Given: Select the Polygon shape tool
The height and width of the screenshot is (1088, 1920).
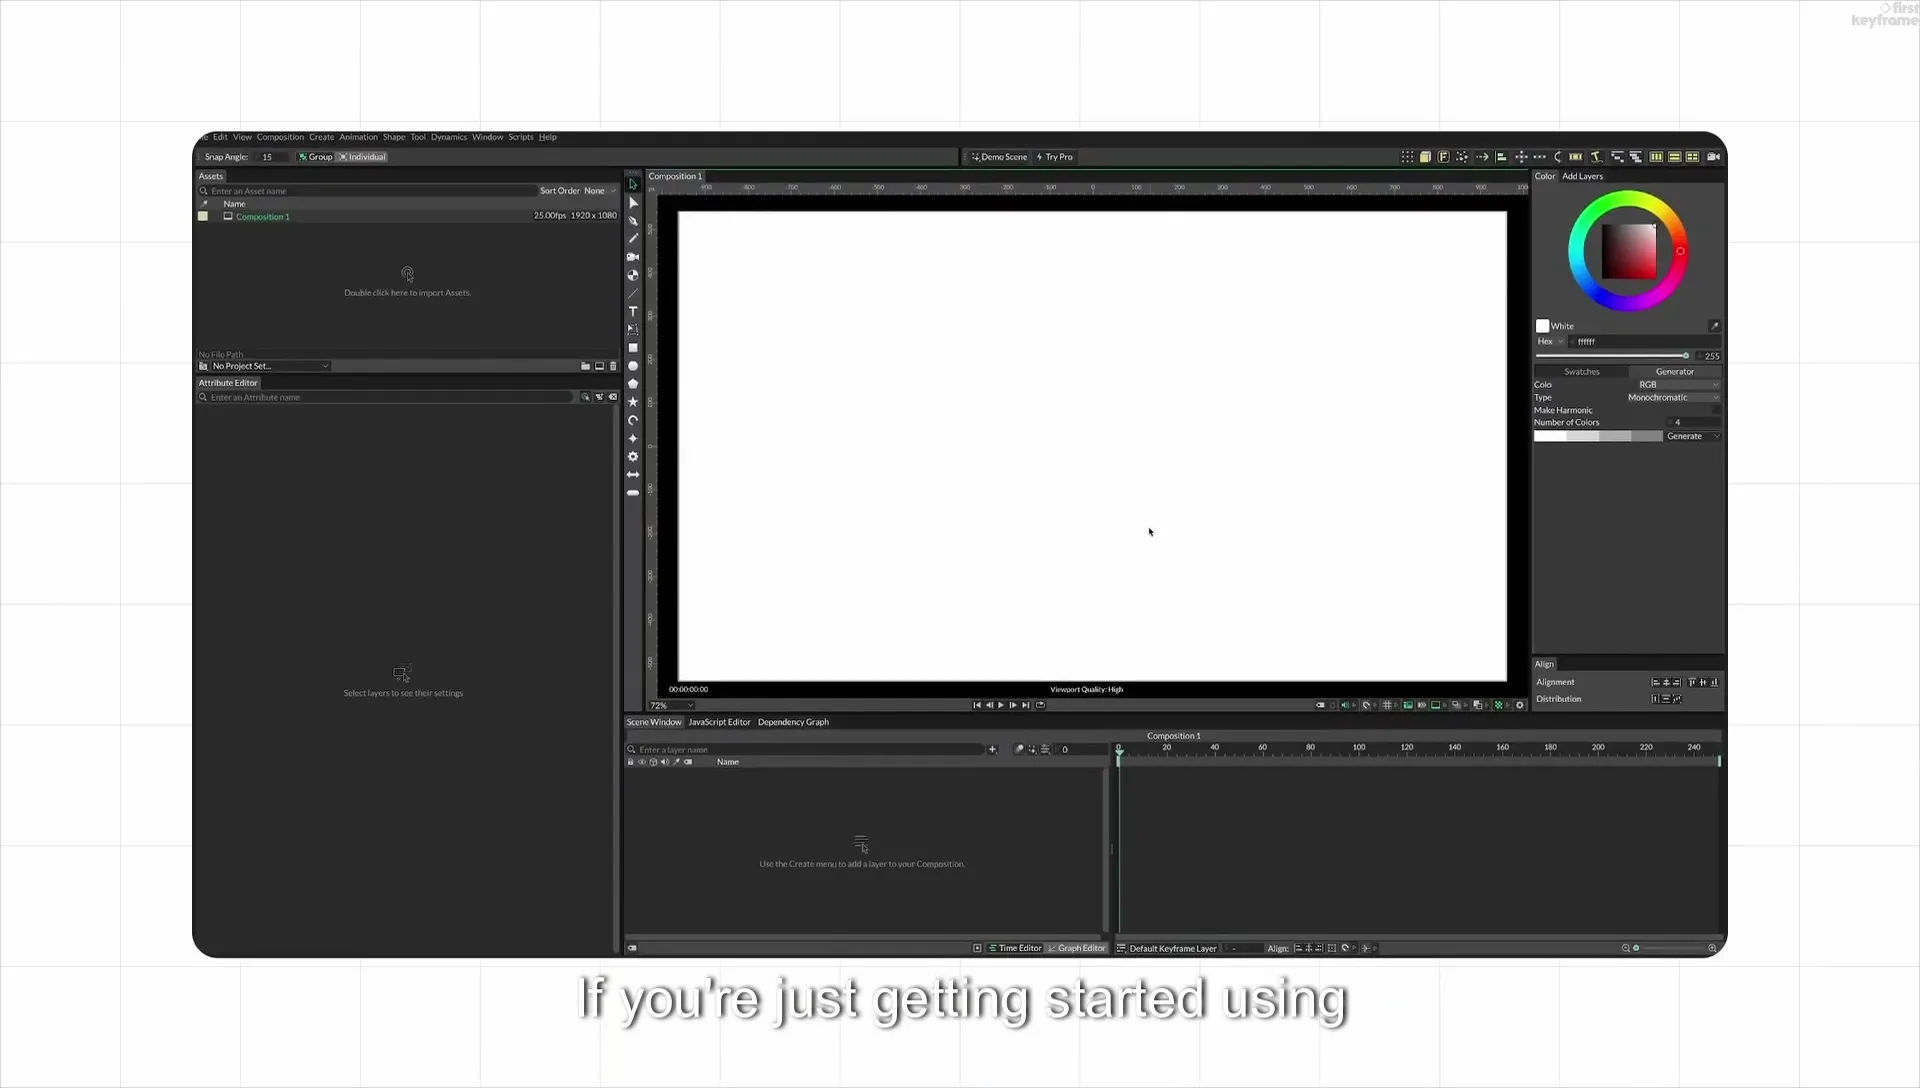Looking at the screenshot, I should pos(633,384).
